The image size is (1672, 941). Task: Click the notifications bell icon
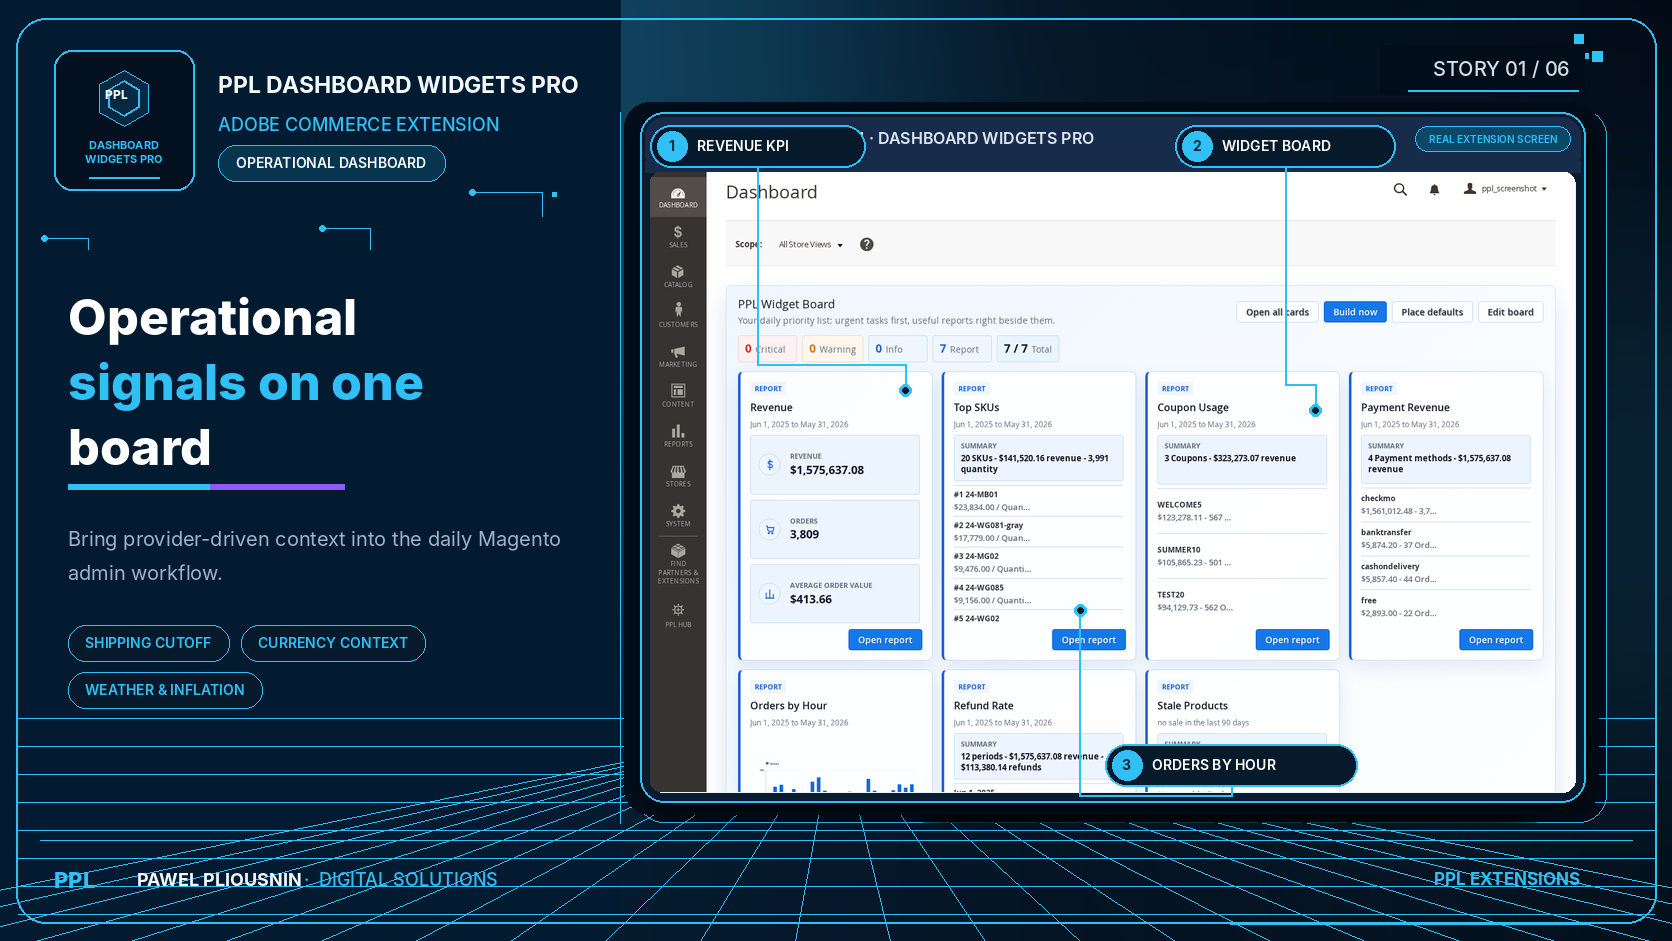[1434, 189]
